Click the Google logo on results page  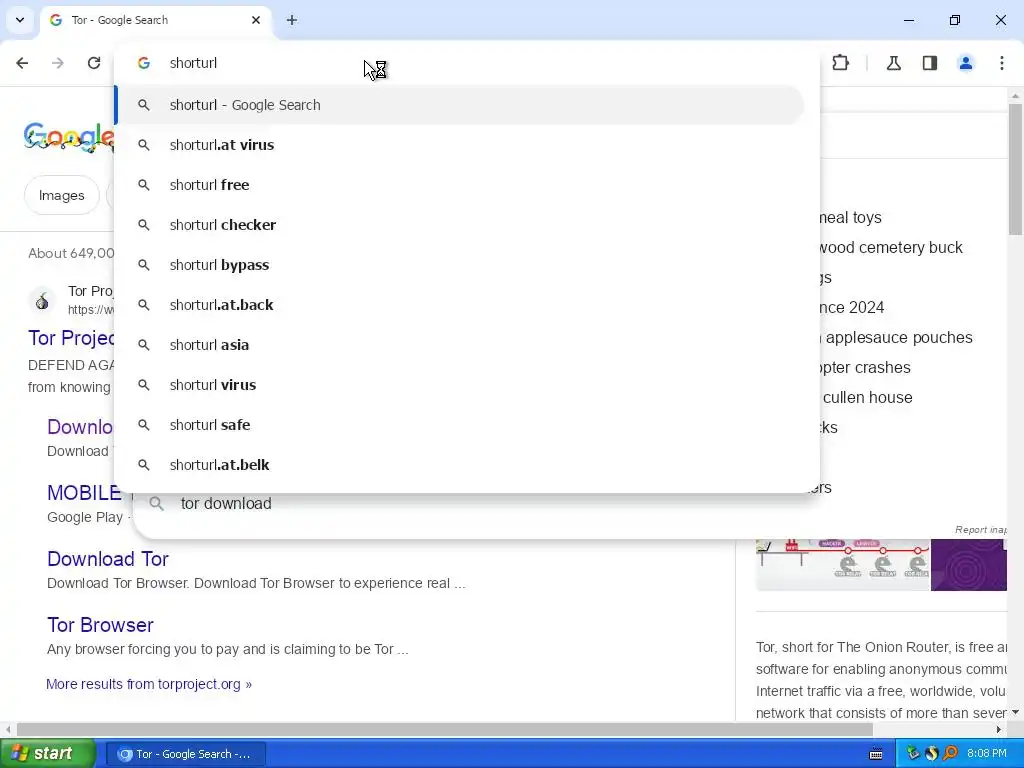69,137
